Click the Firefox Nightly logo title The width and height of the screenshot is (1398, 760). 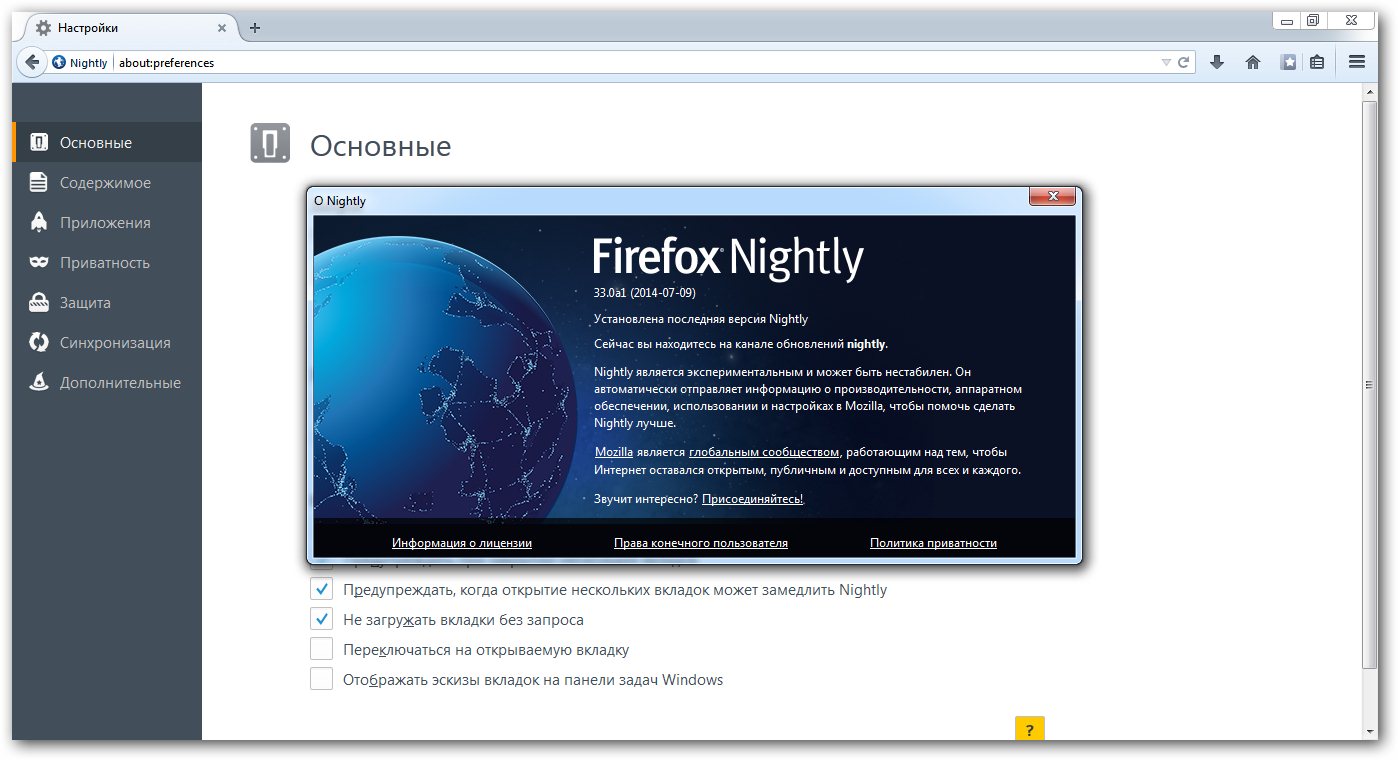(728, 257)
